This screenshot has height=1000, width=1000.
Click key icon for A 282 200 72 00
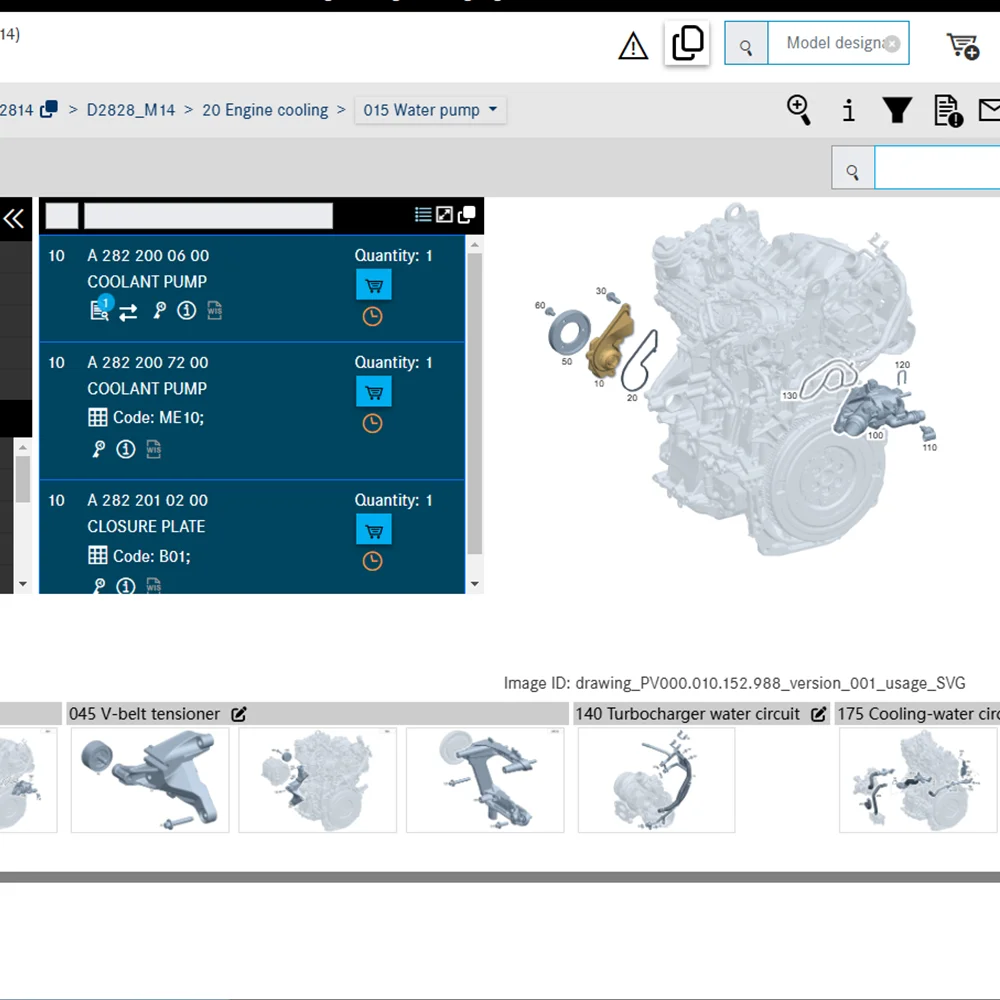click(x=99, y=449)
